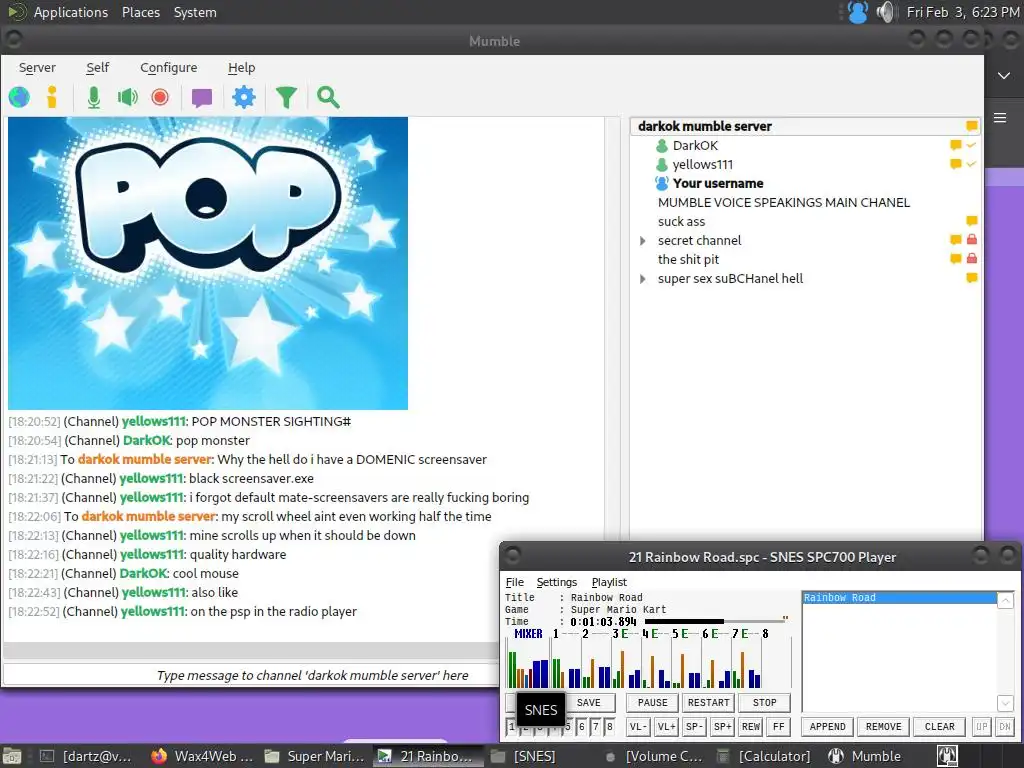This screenshot has width=1024, height=768.
Task: Open Settings menu in SNES SPC700 Player
Action: pos(556,582)
